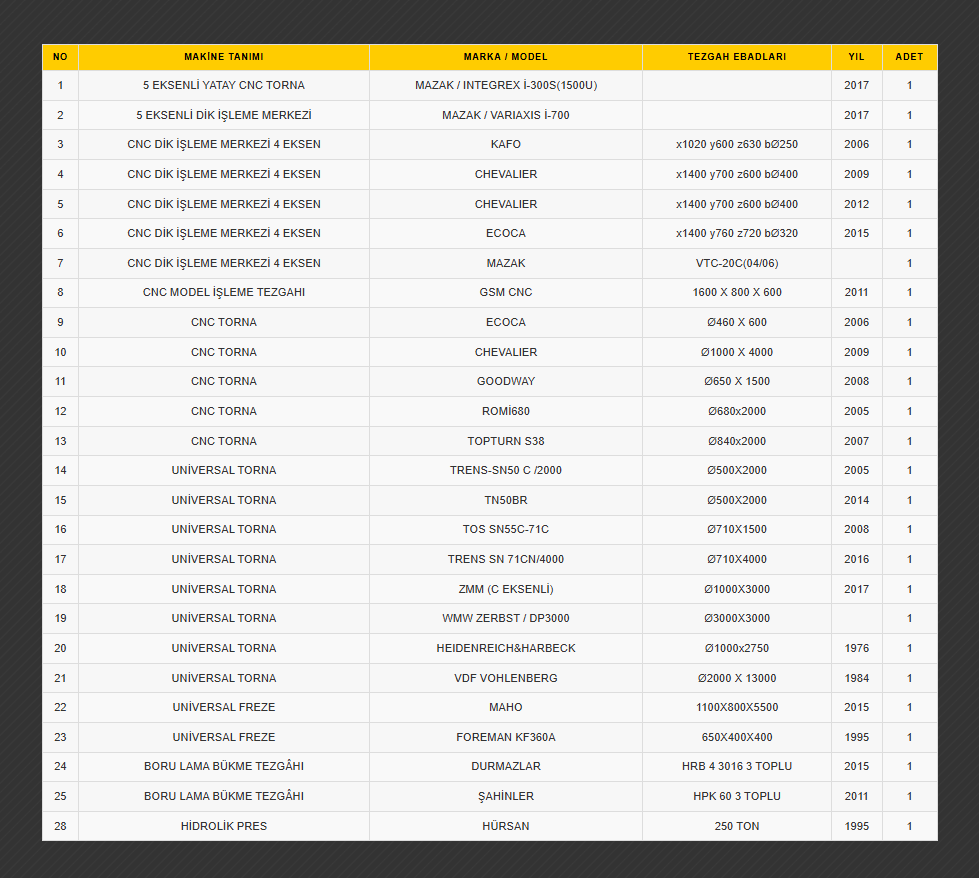Click Ø3000X3000 dimension cell
The height and width of the screenshot is (878, 979).
737,618
